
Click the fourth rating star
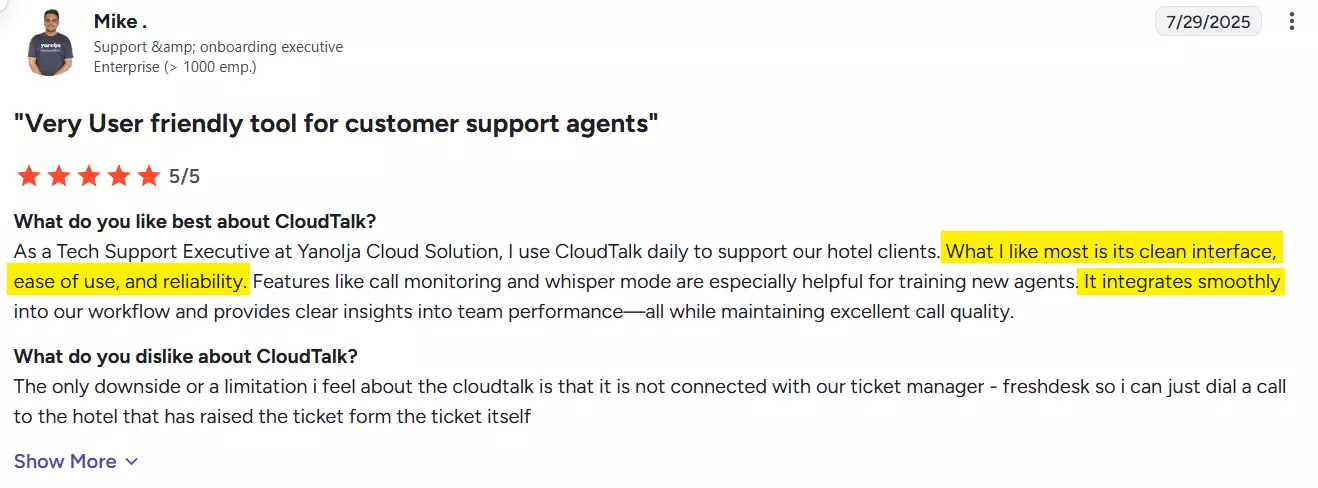[118, 177]
